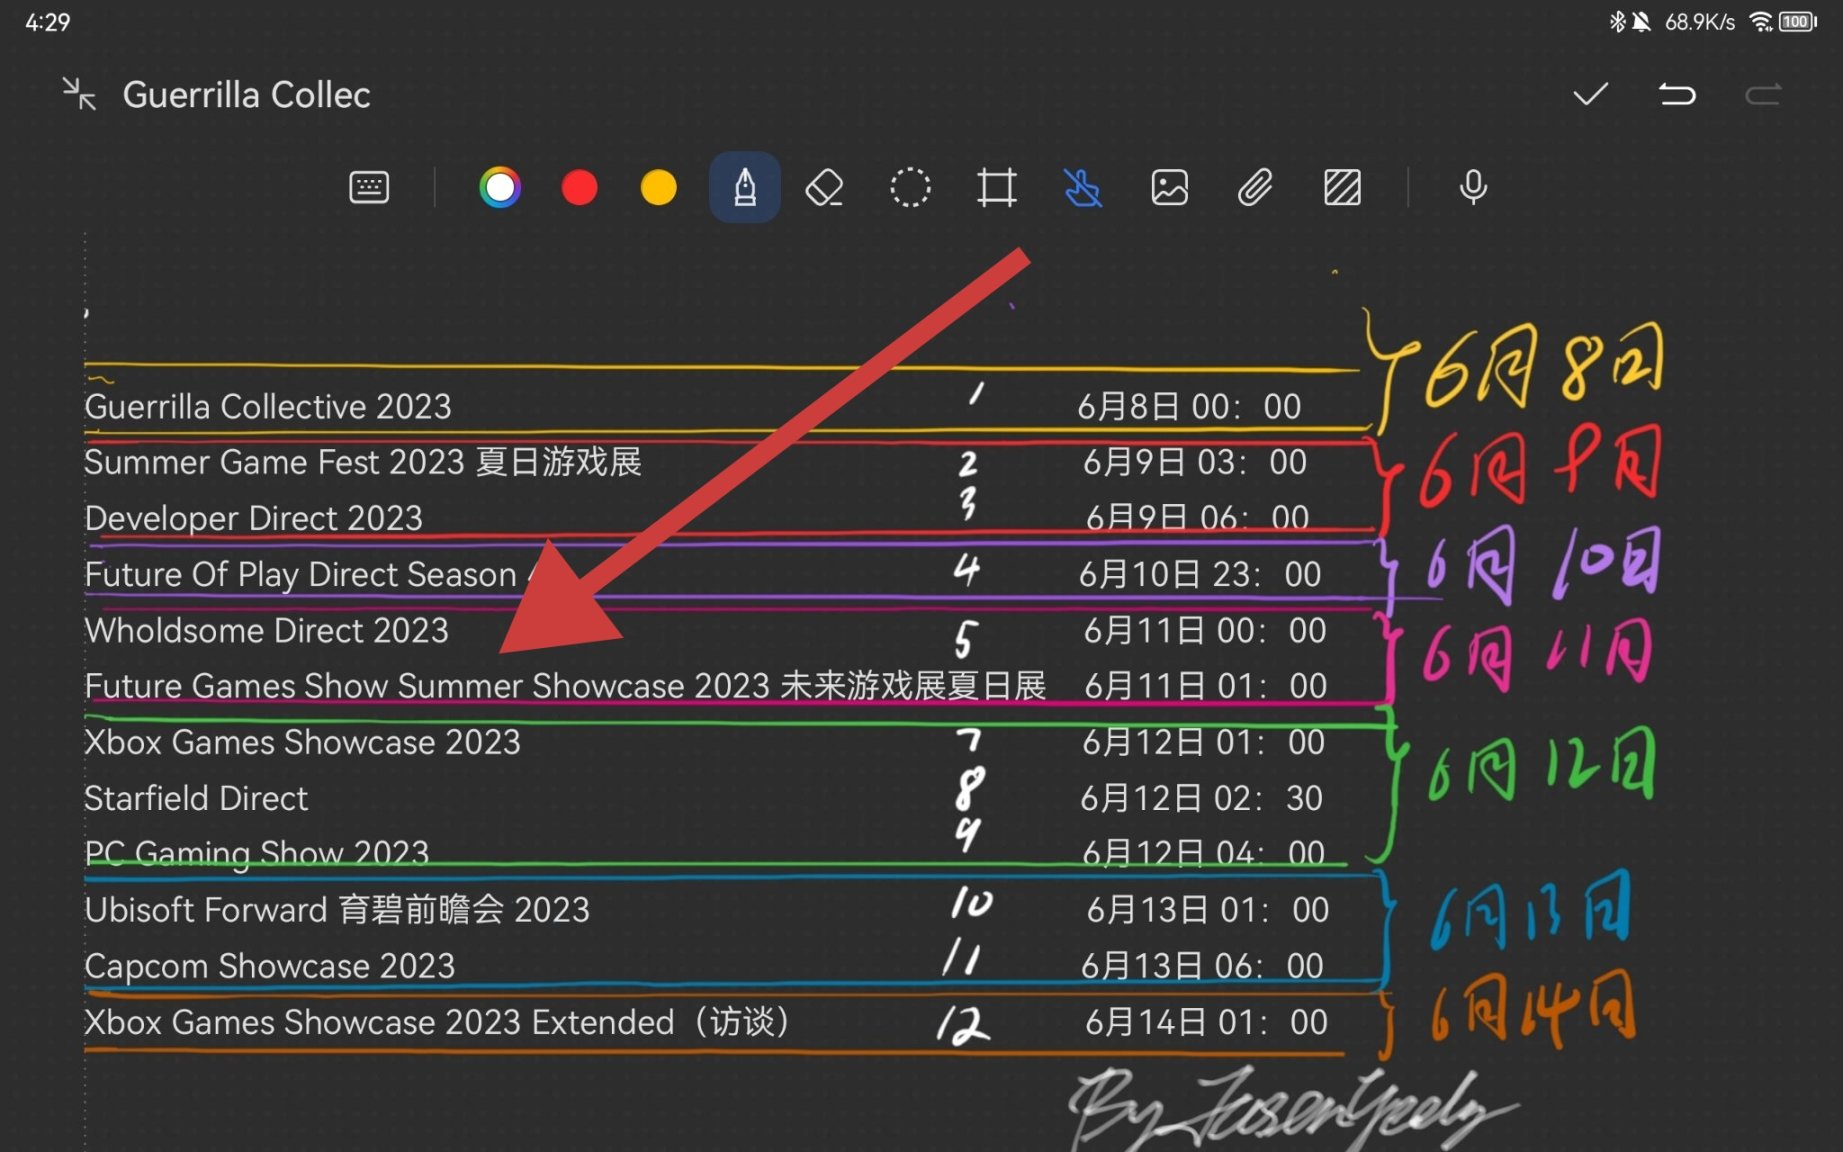1843x1152 pixels.
Task: Click the text Guerrilla Collective 2023
Action: (268, 406)
